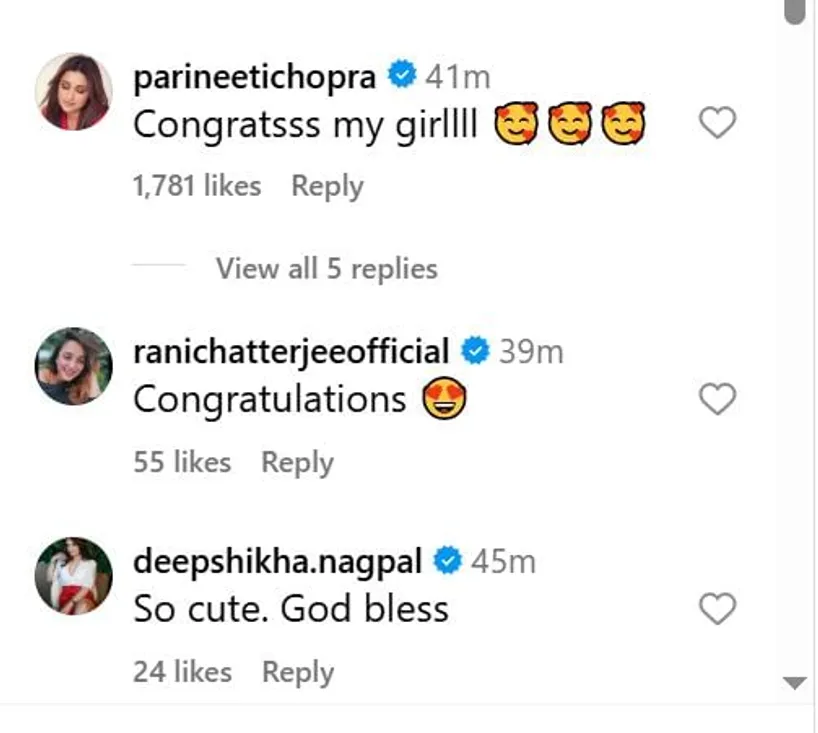
Task: Open parineetichopra's profile picture
Action: point(73,93)
